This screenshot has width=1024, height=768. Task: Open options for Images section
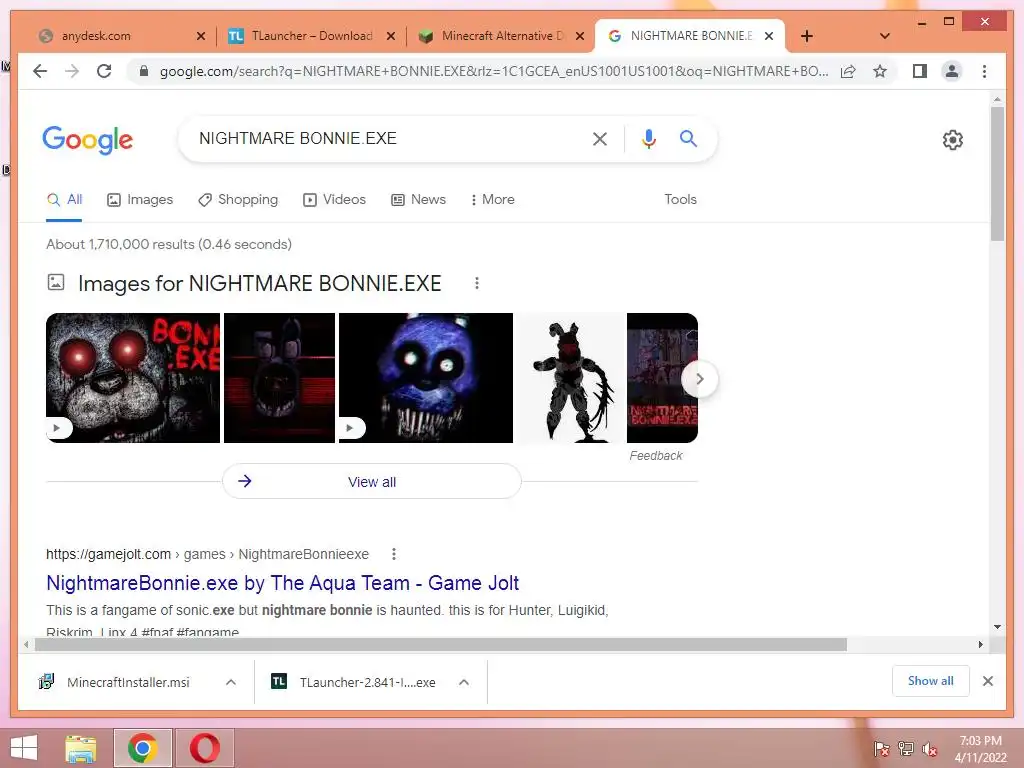pyautogui.click(x=477, y=283)
